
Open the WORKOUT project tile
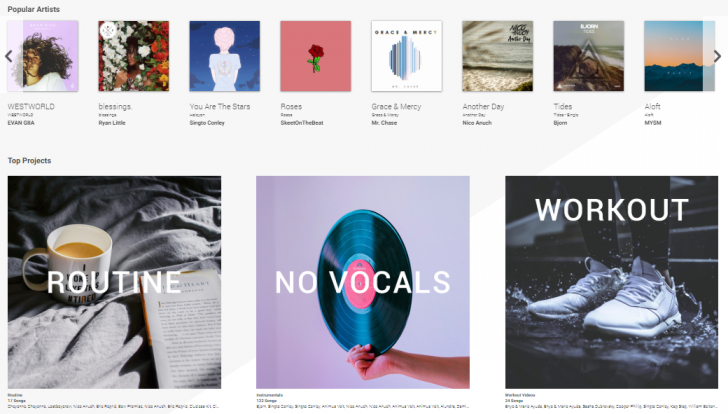pos(611,282)
